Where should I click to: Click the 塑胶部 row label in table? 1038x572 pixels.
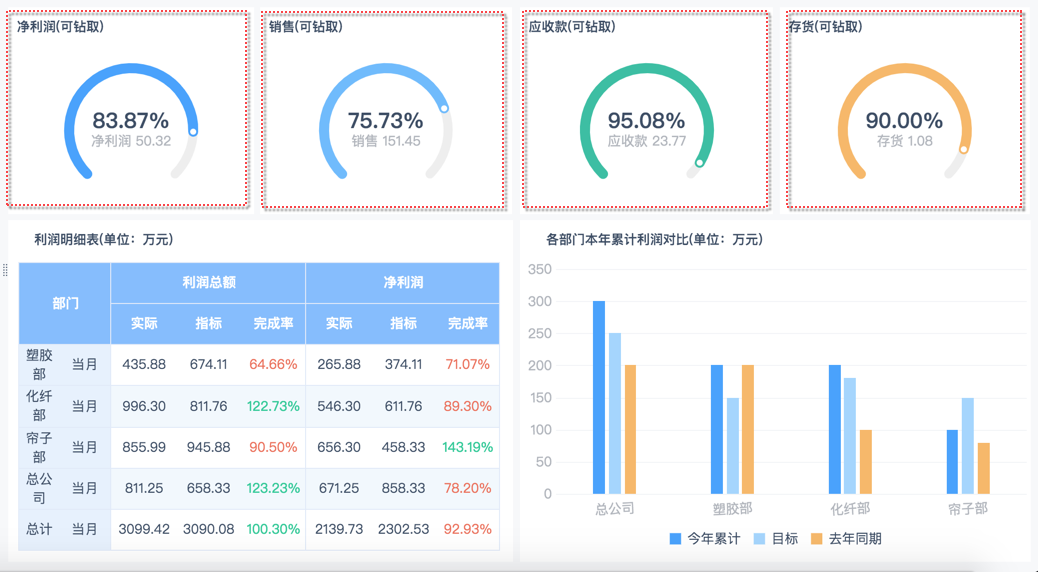[x=39, y=365]
